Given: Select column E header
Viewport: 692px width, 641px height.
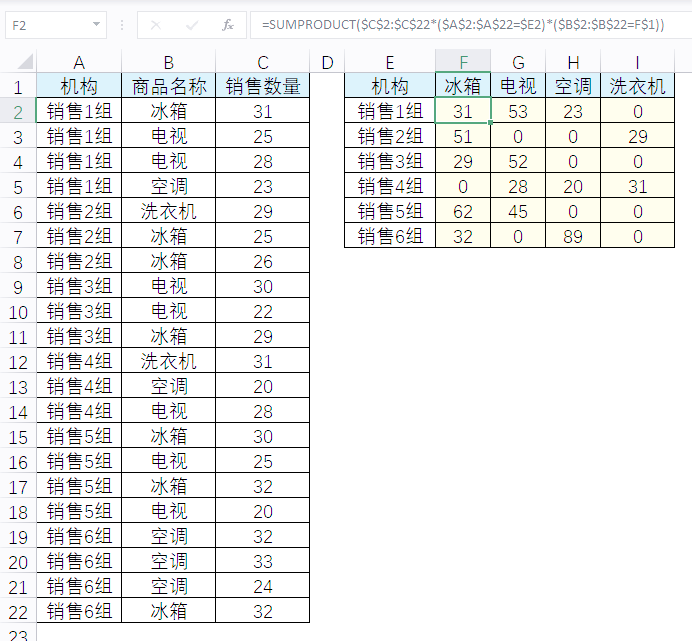Looking at the screenshot, I should click(x=390, y=62).
